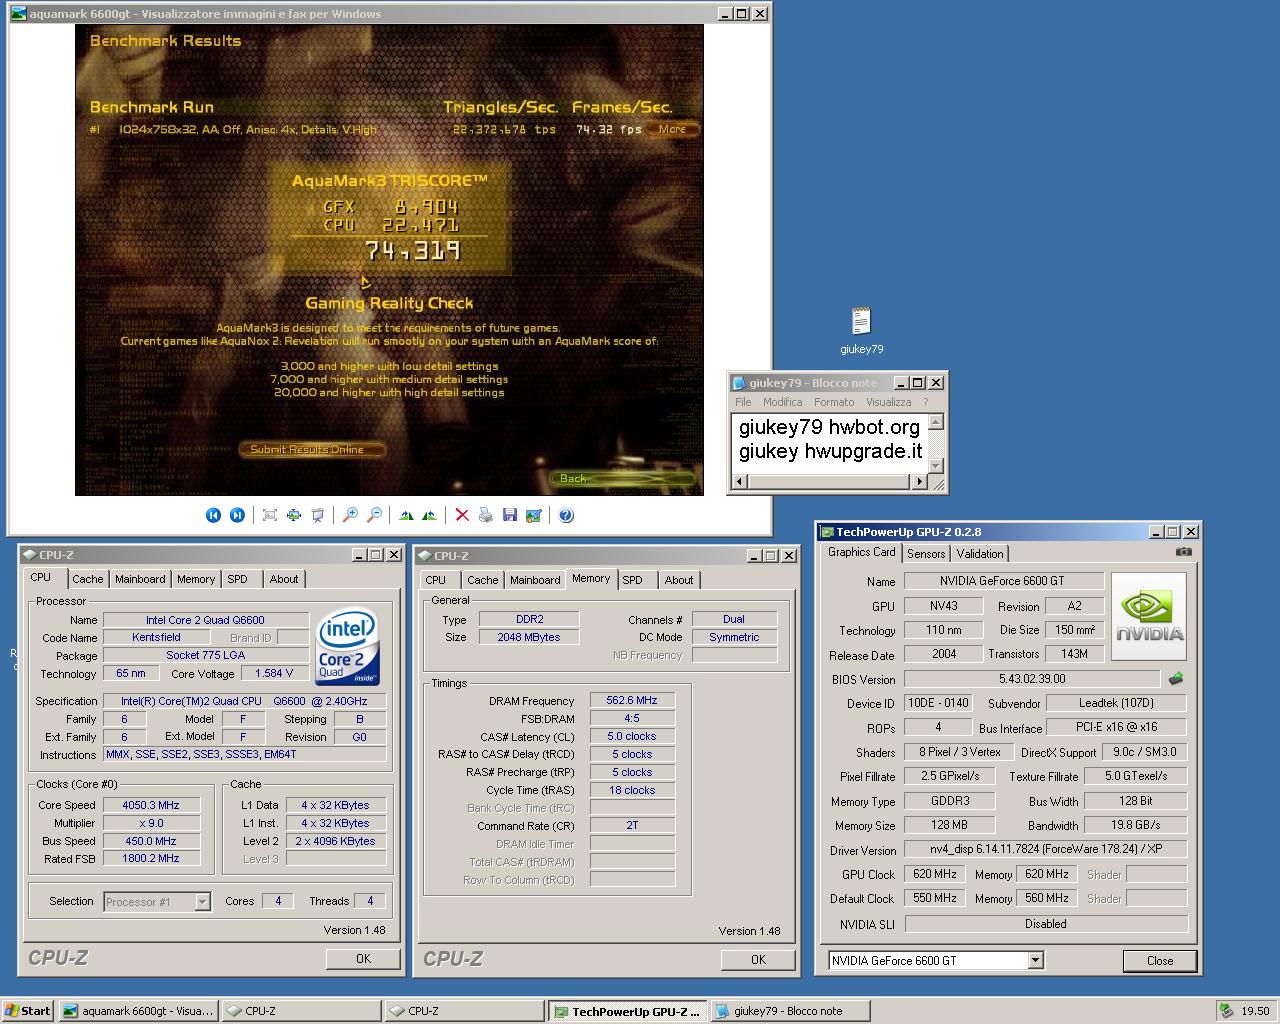
Task: Open the Windows Start menu
Action: point(28,1011)
